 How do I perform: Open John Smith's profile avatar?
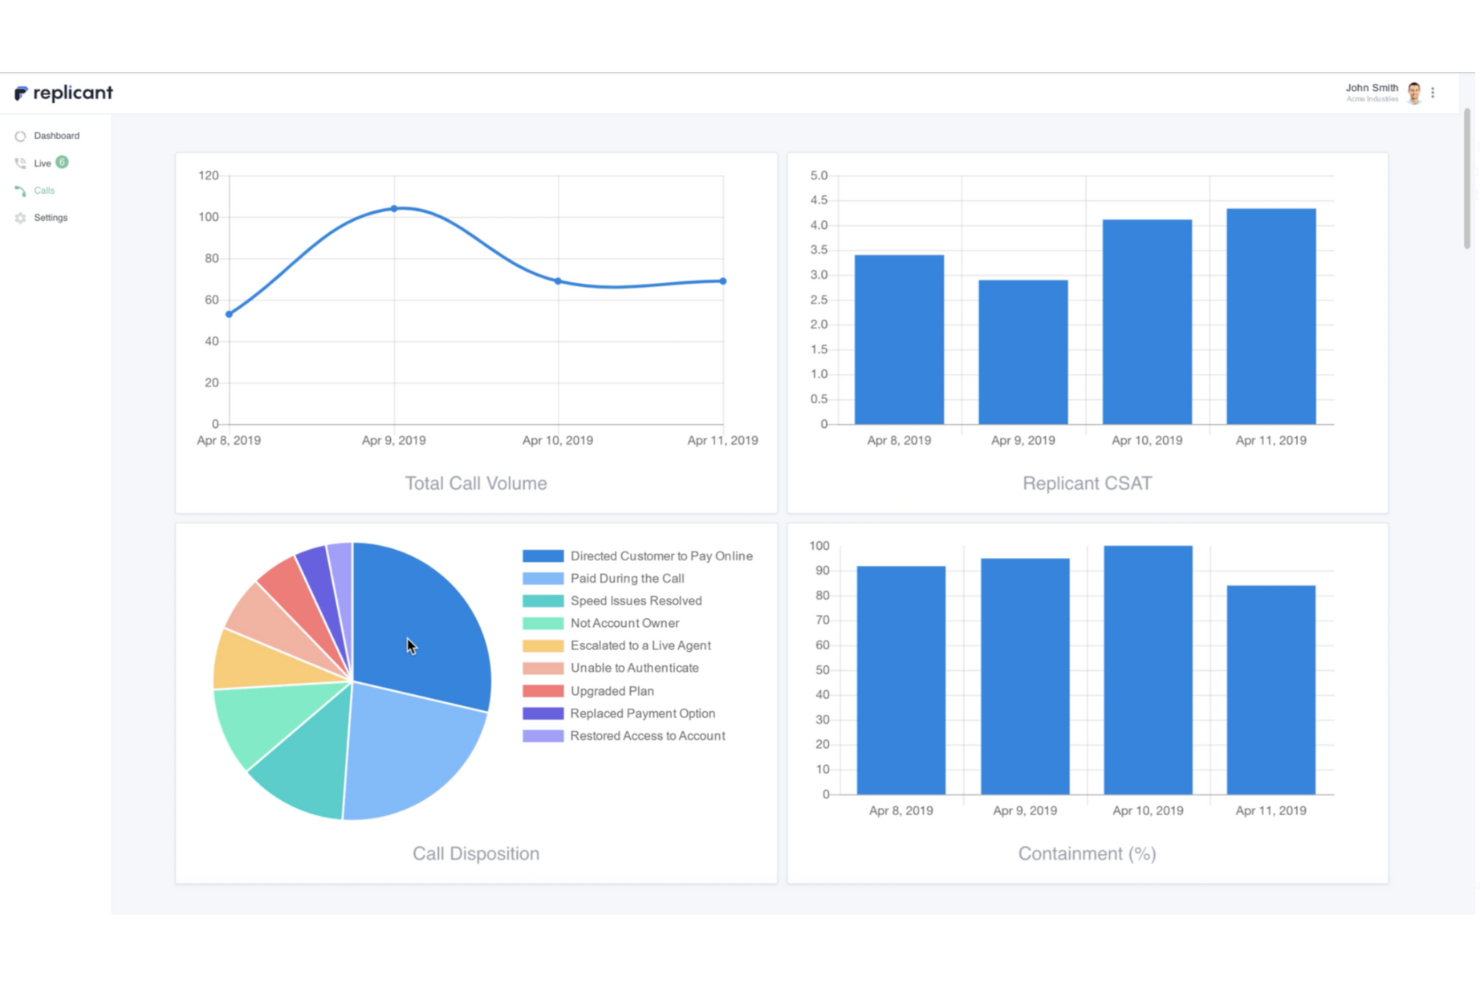(x=1414, y=92)
